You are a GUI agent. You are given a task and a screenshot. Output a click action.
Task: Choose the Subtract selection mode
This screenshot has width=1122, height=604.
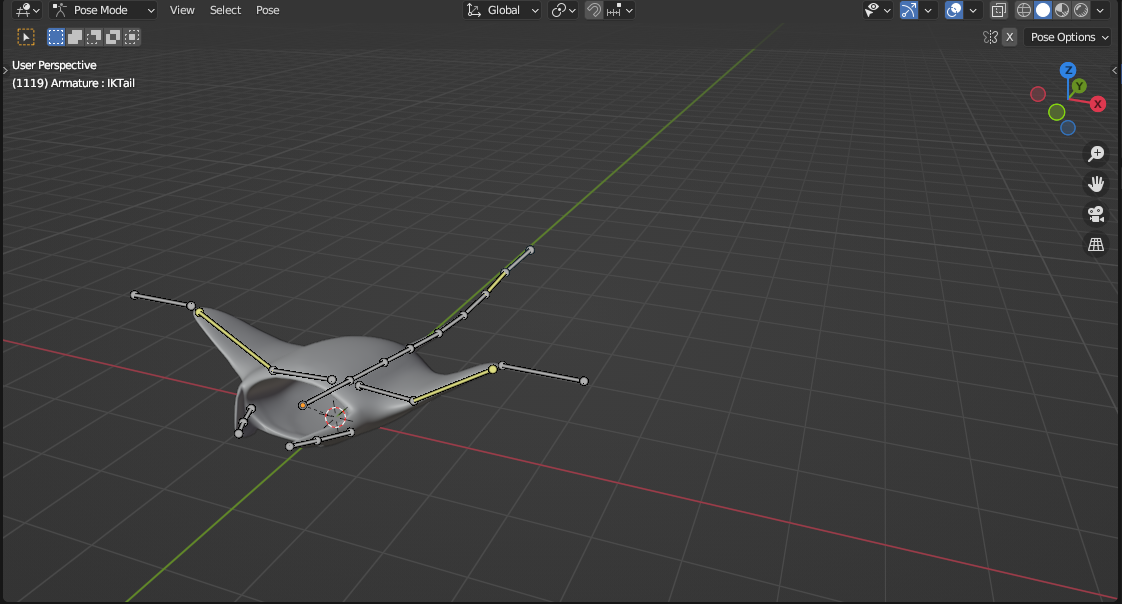pos(94,37)
